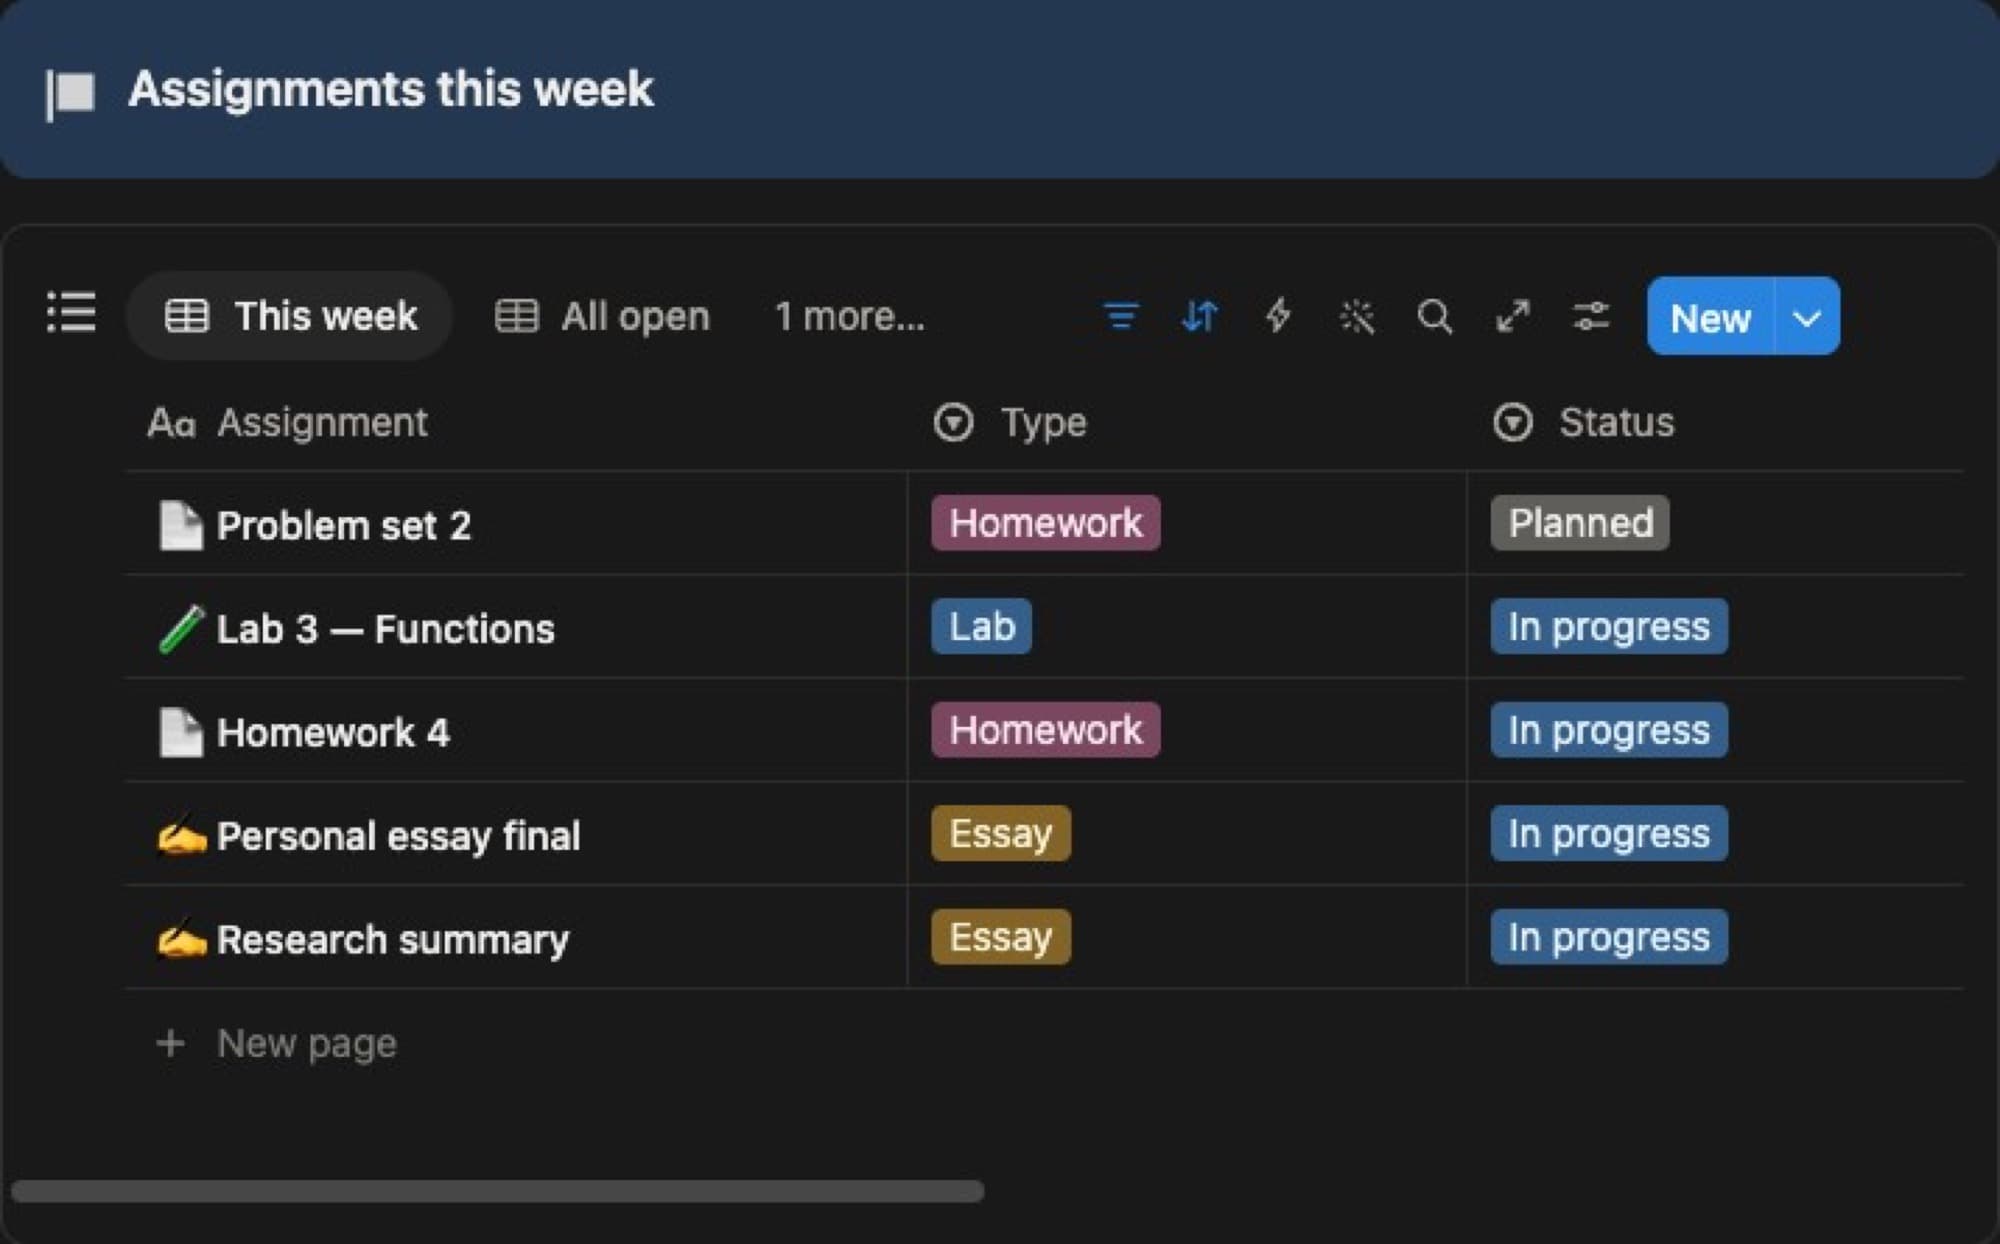Click the plus icon beside New page

click(170, 1043)
